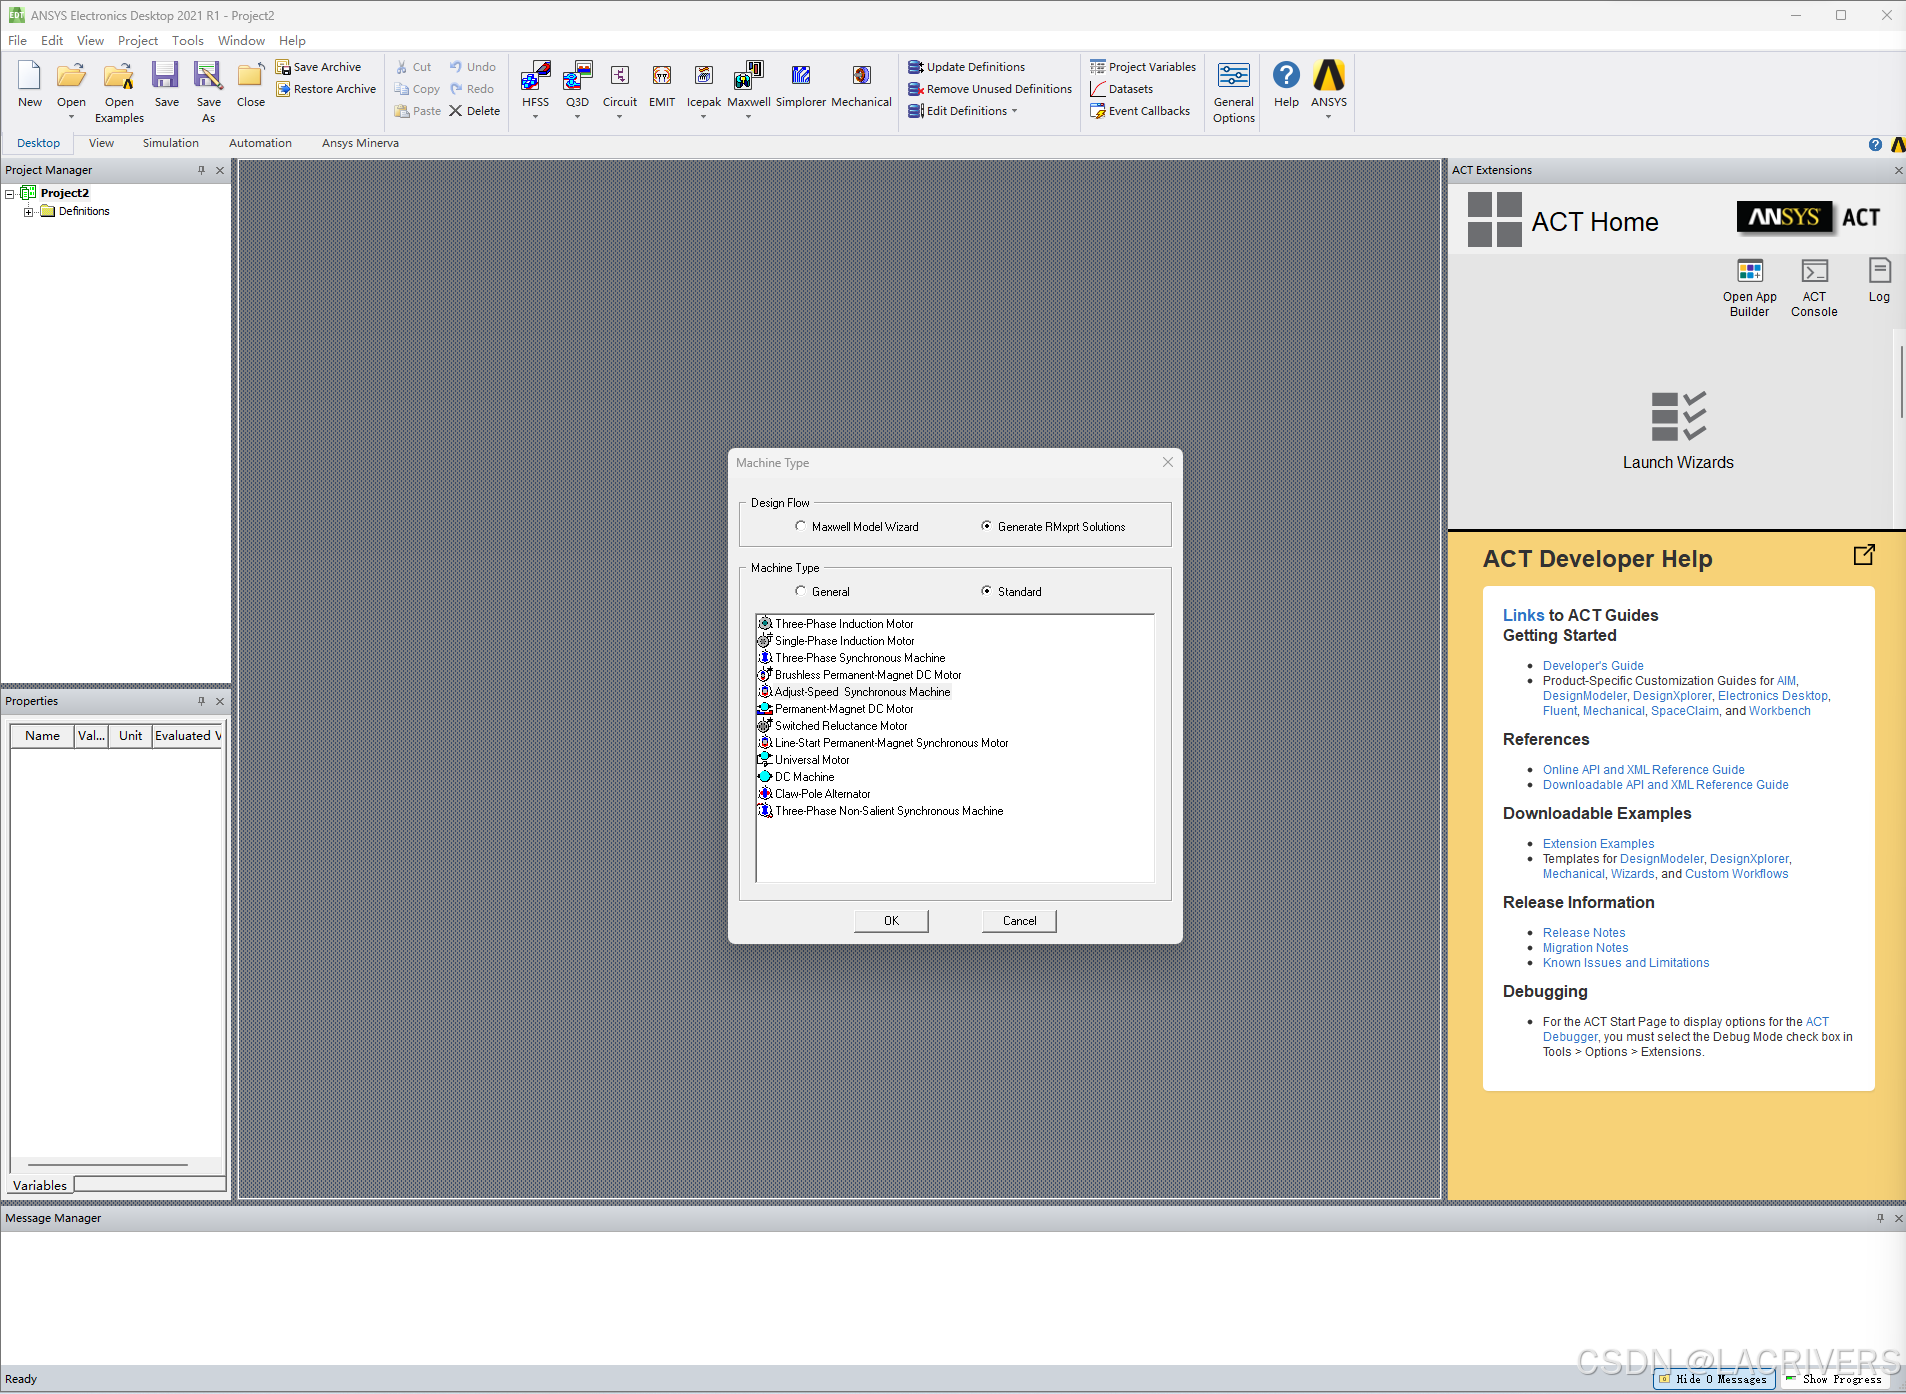Screen dimensions: 1906x1394
Task: Open General Options
Action: [x=1233, y=91]
